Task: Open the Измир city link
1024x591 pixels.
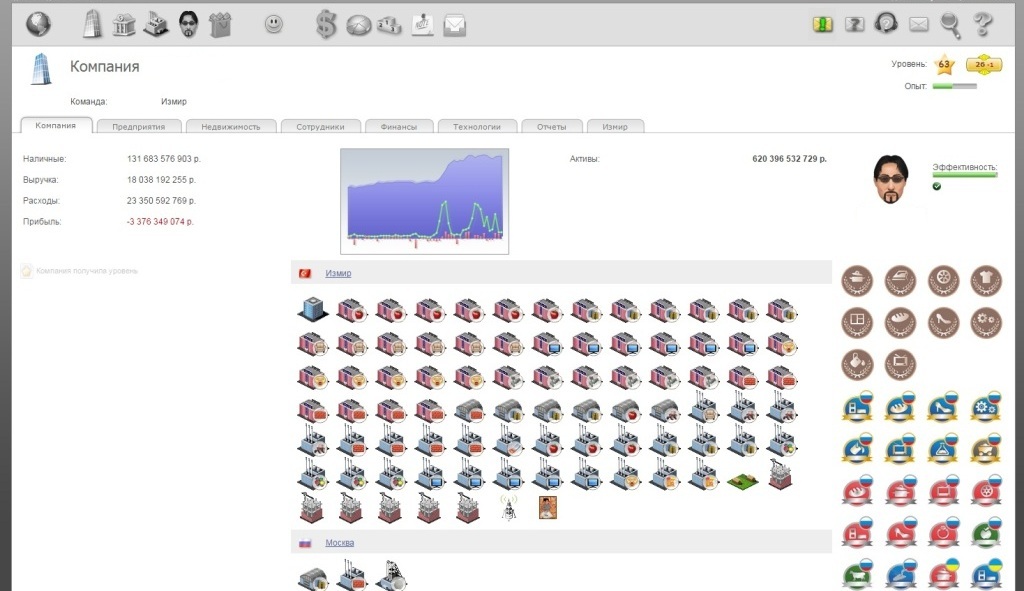Action: tap(339, 273)
